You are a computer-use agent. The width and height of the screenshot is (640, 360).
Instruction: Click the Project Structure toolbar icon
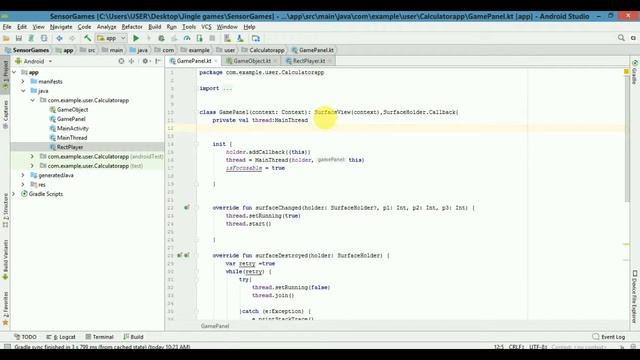pos(256,38)
